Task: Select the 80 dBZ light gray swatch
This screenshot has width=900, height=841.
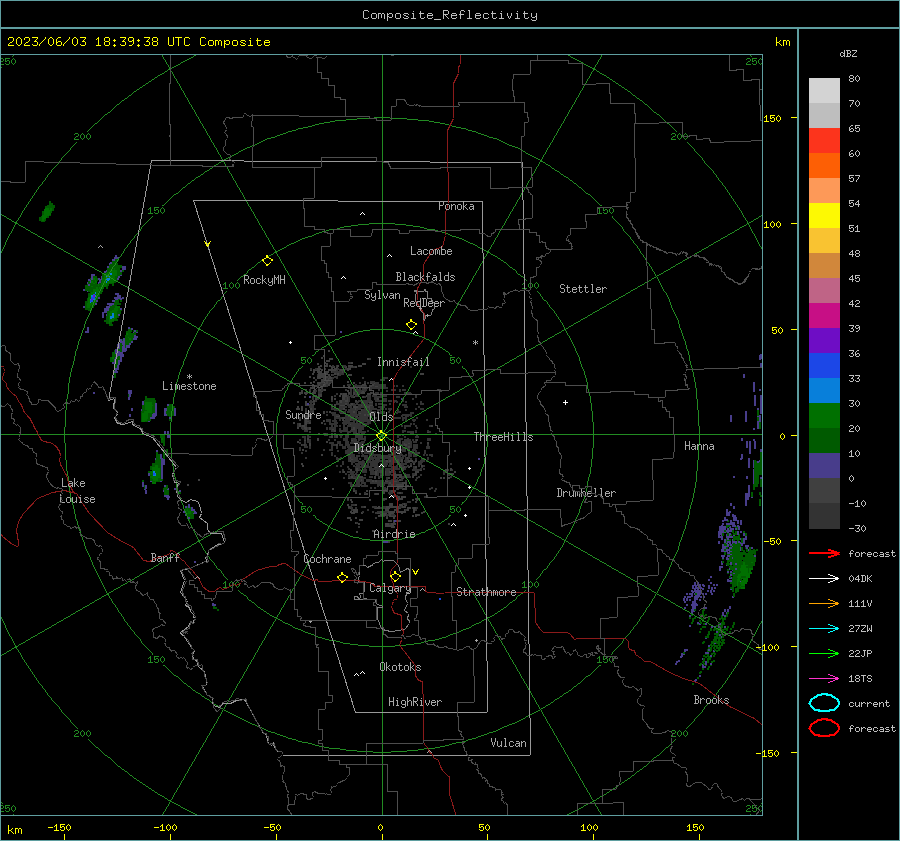Action: coord(824,90)
